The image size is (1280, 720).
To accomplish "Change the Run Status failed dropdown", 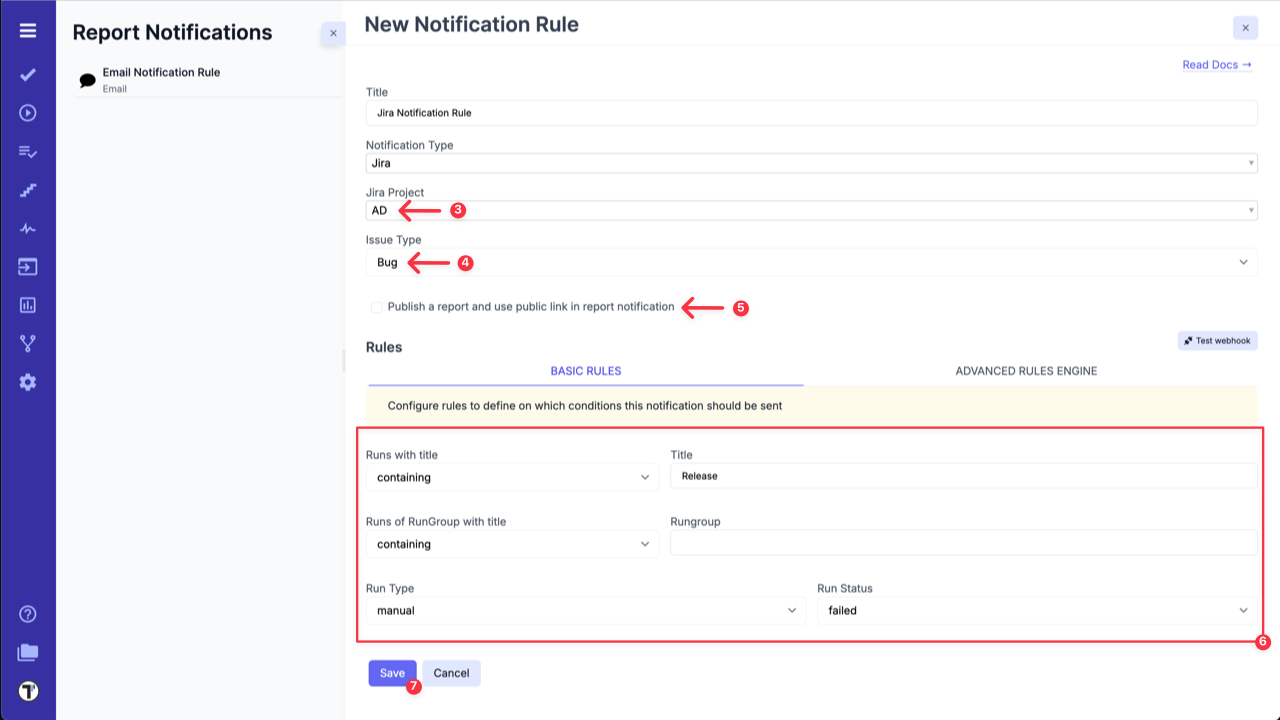I will pos(1037,610).
